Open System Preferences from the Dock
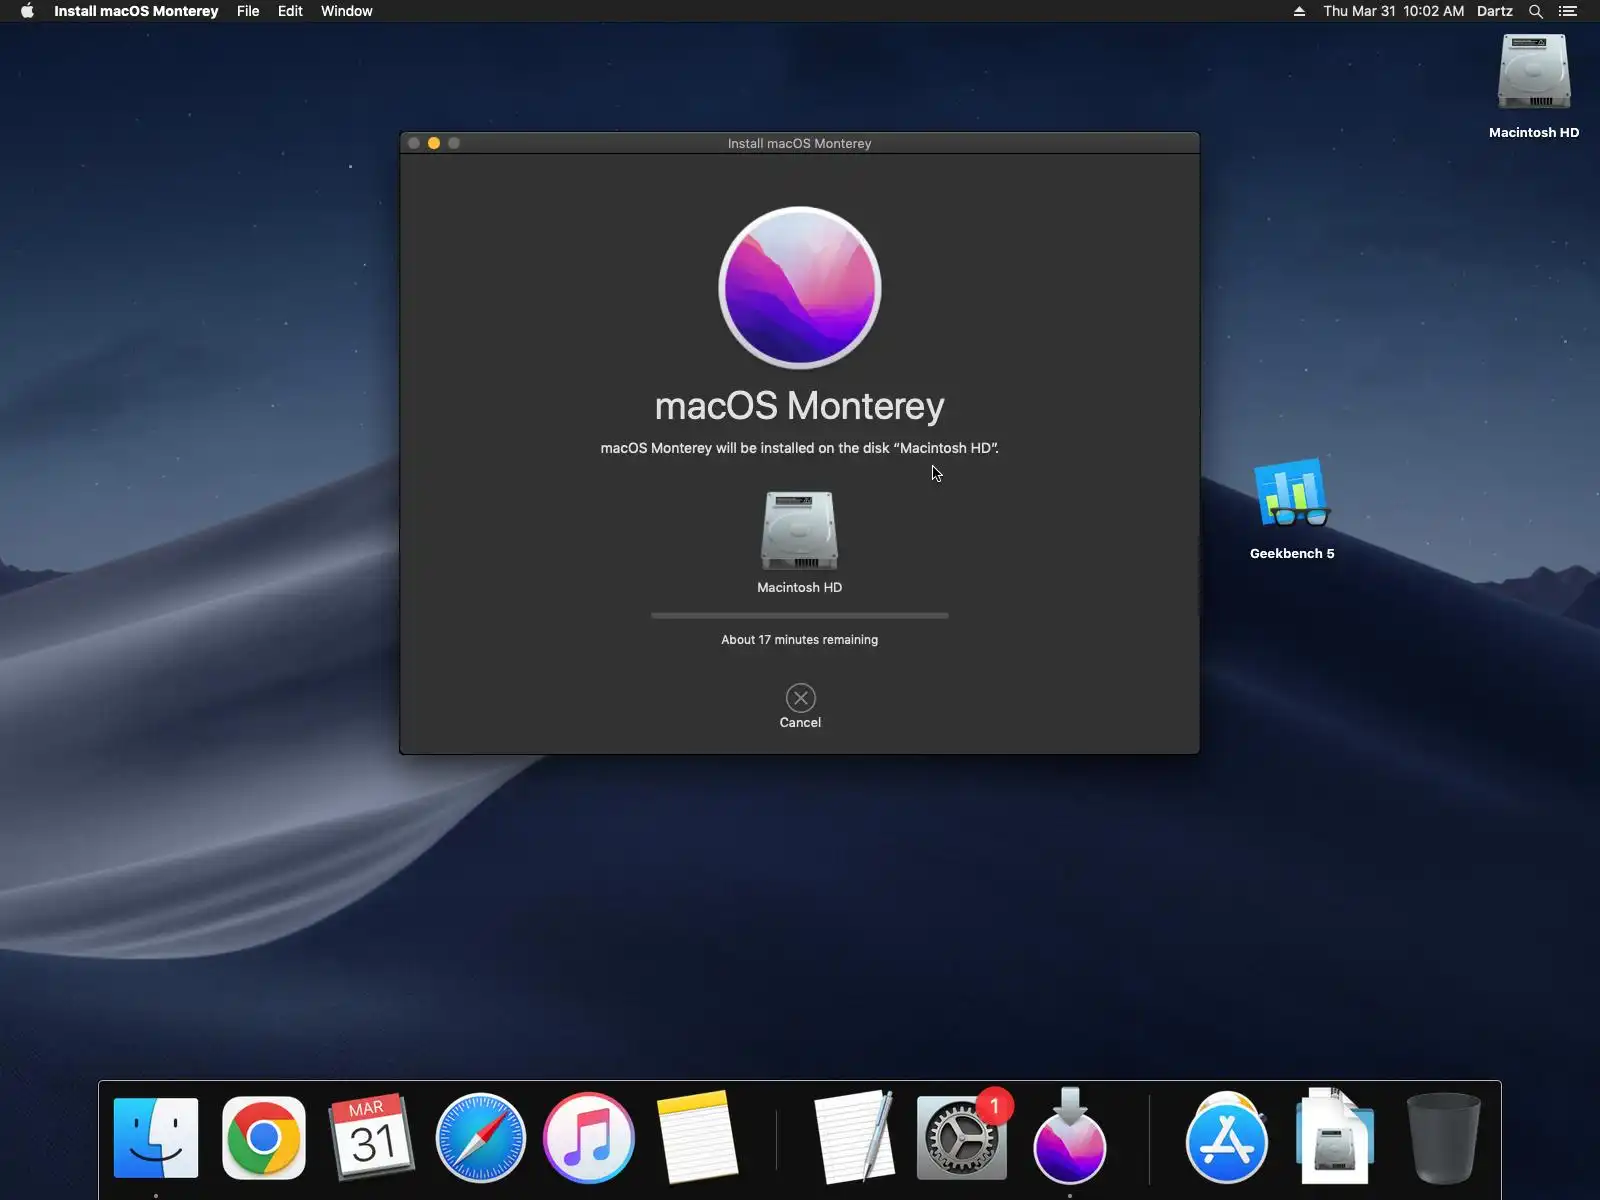1600x1200 pixels. (x=962, y=1137)
